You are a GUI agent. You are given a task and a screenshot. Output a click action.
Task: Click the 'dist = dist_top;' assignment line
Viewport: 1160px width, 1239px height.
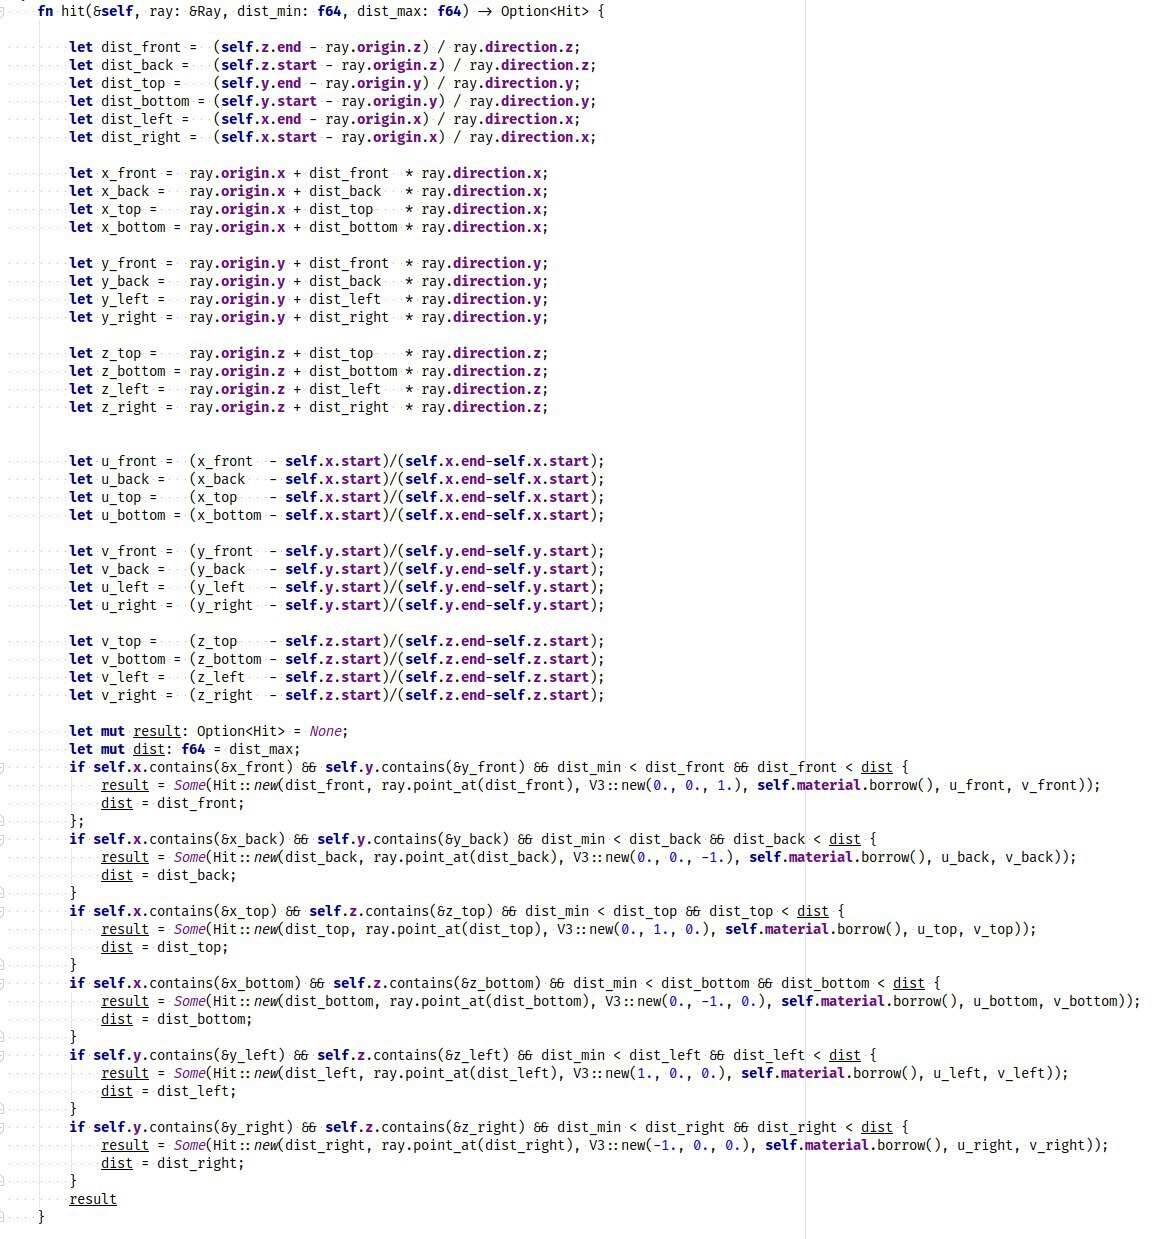(165, 947)
